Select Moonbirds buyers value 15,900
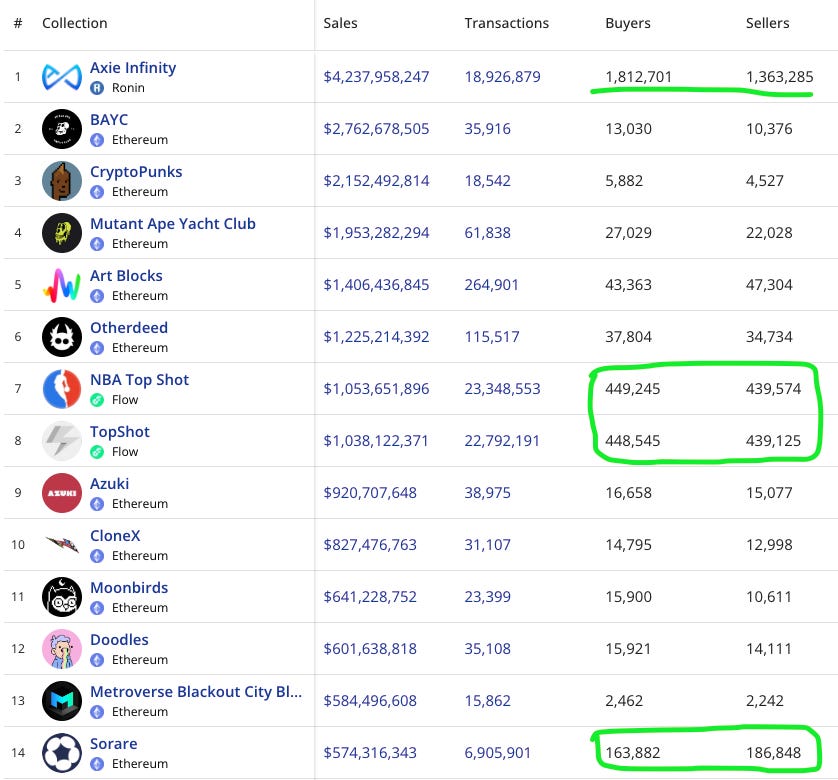Screen dimensions: 838x780 [628, 597]
